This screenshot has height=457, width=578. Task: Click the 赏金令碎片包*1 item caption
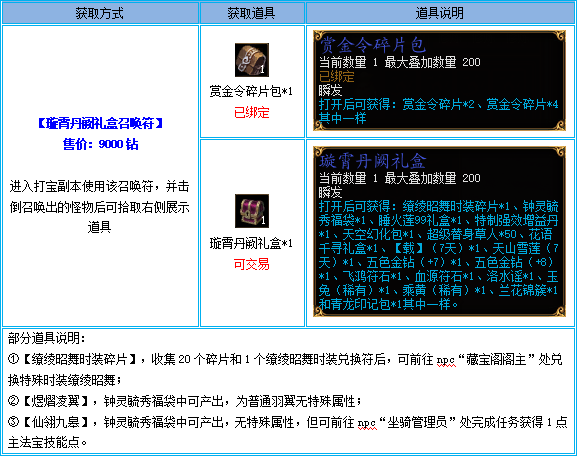click(x=251, y=91)
